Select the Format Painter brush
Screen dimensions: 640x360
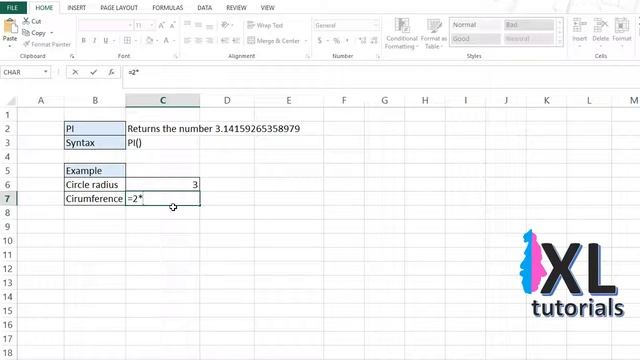[27, 44]
